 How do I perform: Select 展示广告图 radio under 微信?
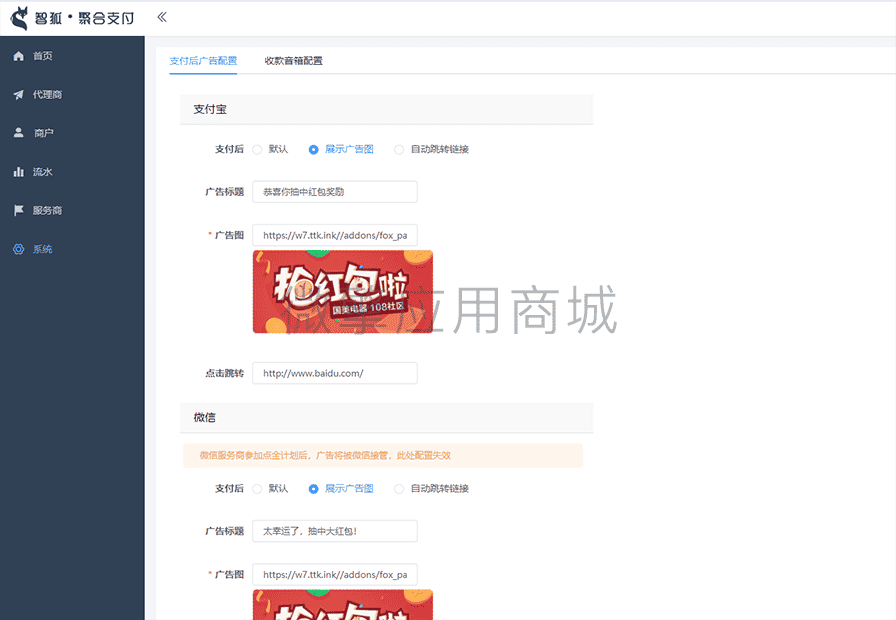[313, 489]
